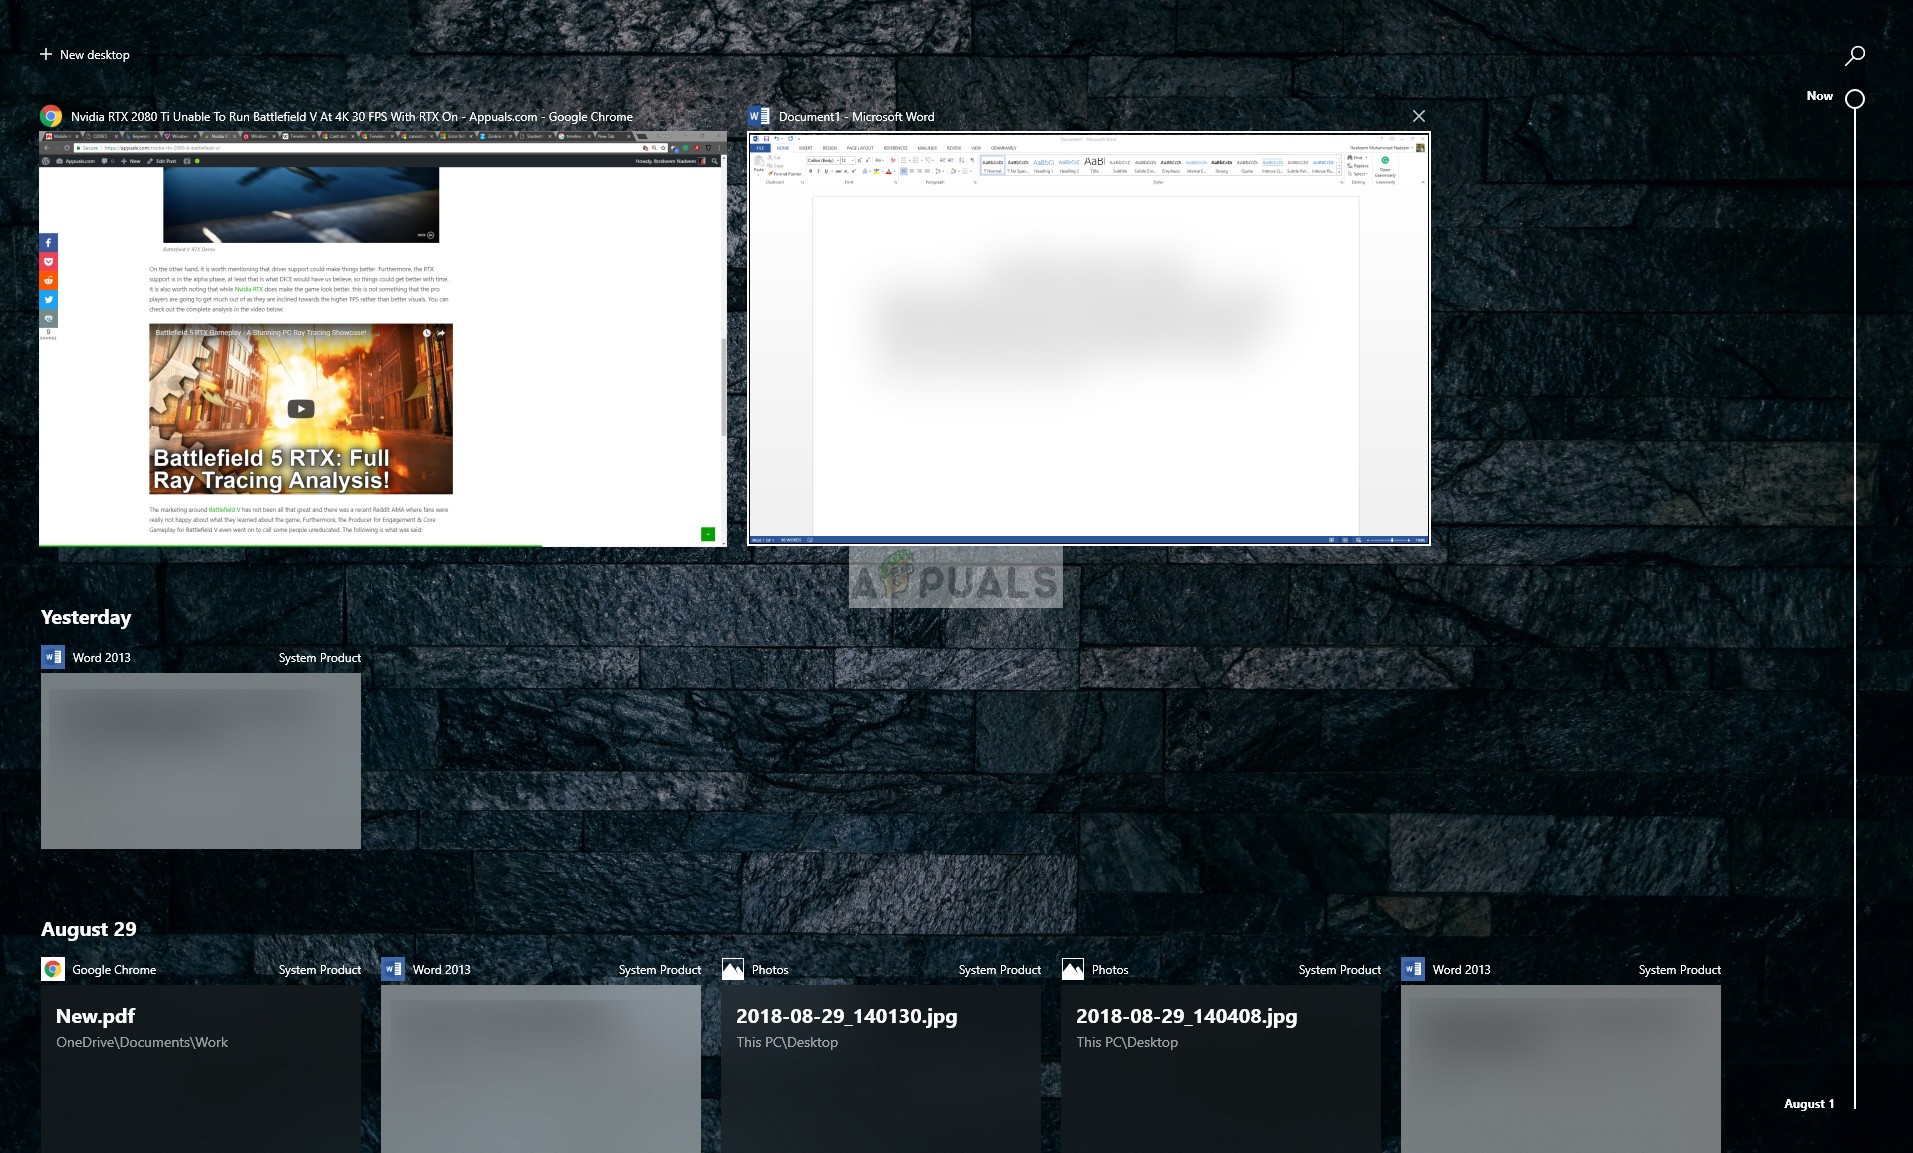Image resolution: width=1913 pixels, height=1153 pixels.
Task: Click the Heading 1 style in Word
Action: [x=1043, y=165]
